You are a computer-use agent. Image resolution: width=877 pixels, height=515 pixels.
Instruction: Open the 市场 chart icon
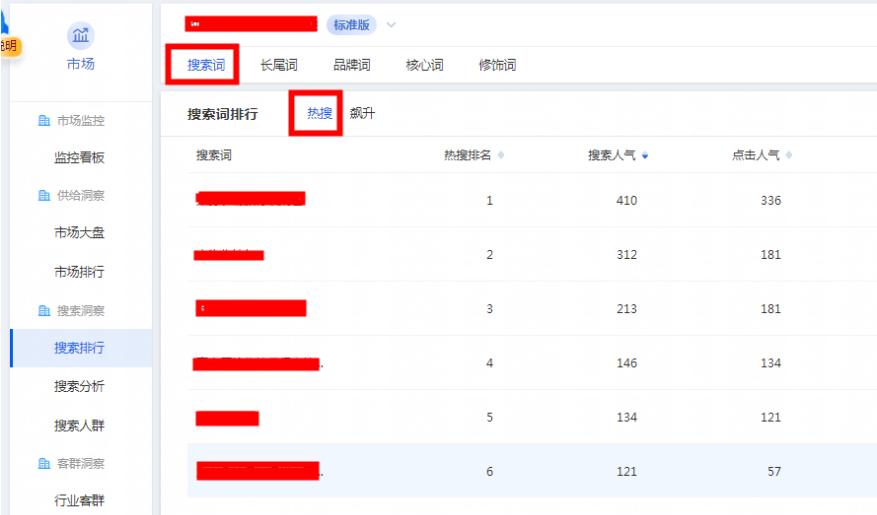pos(81,36)
